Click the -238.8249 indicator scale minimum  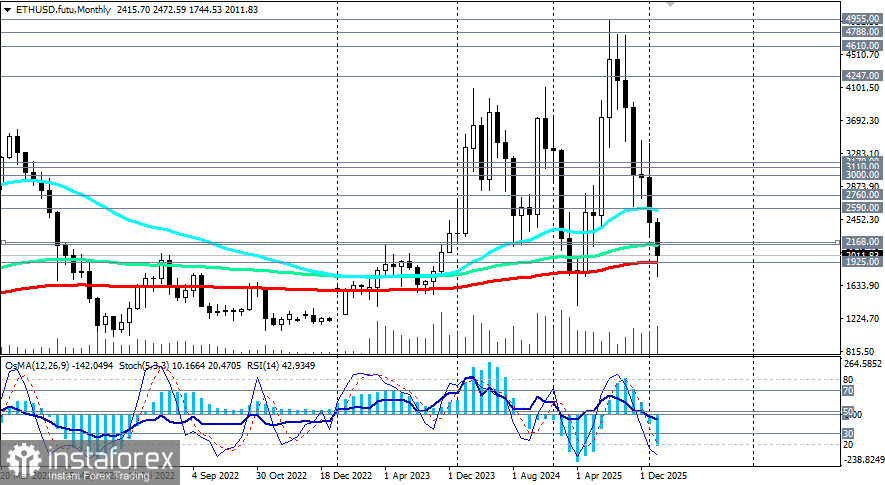[862, 460]
